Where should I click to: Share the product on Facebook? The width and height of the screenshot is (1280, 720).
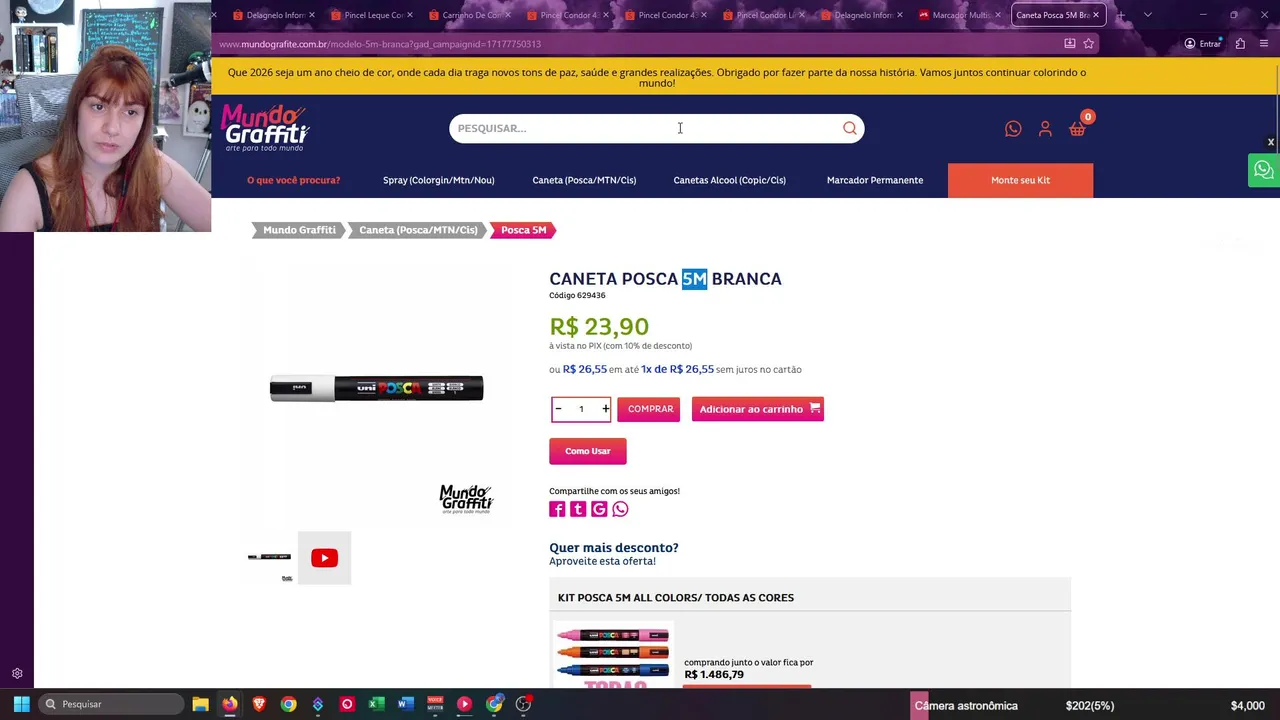coord(557,509)
